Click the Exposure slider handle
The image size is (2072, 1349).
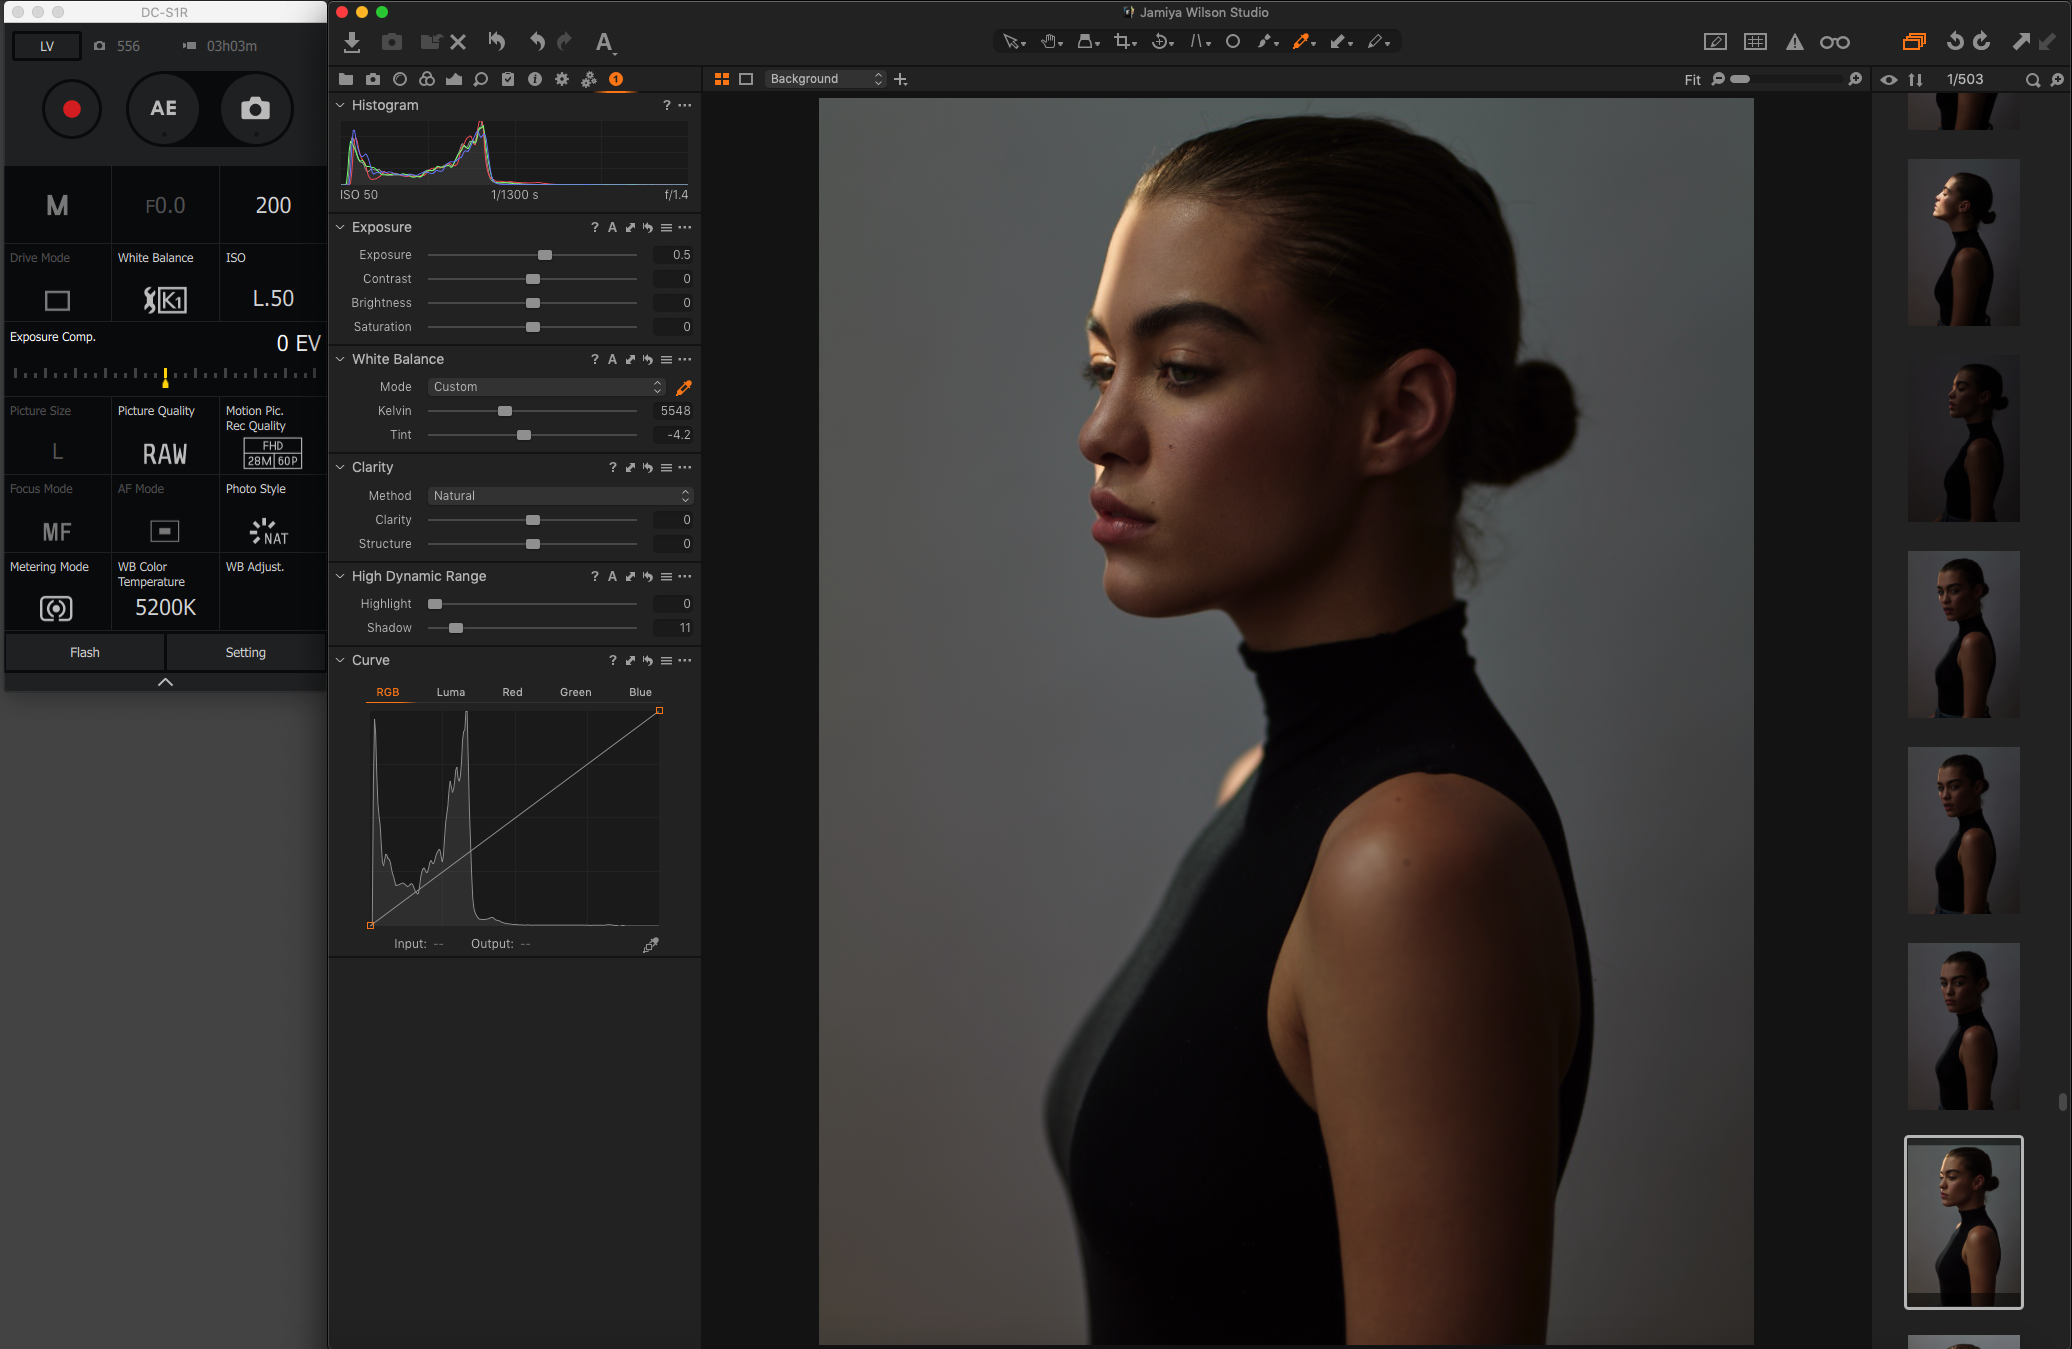(x=545, y=255)
